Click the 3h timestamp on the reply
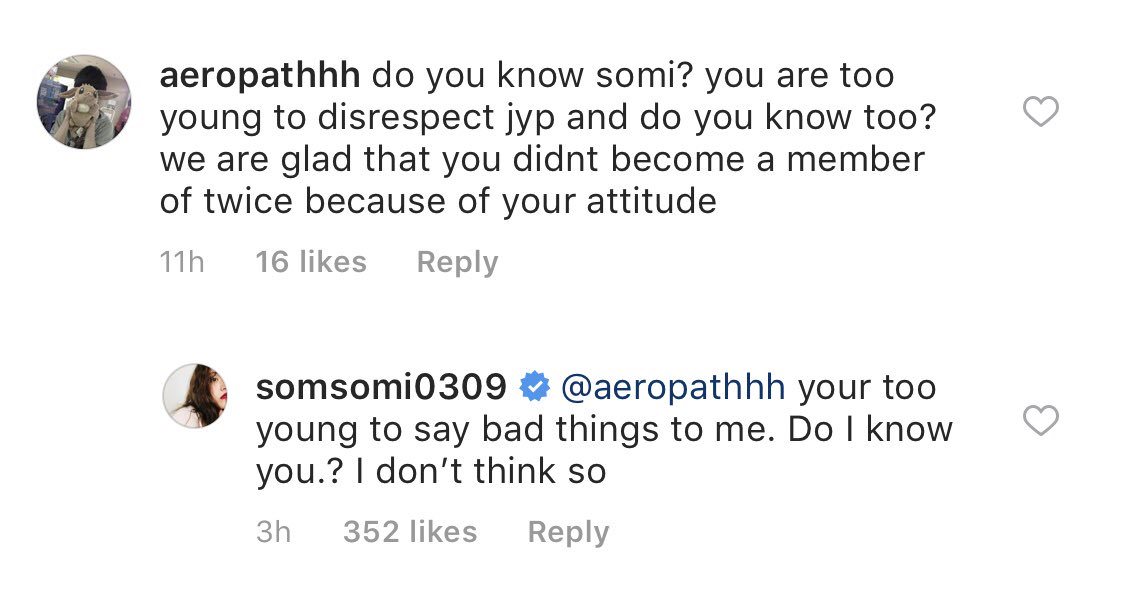 pyautogui.click(x=273, y=532)
